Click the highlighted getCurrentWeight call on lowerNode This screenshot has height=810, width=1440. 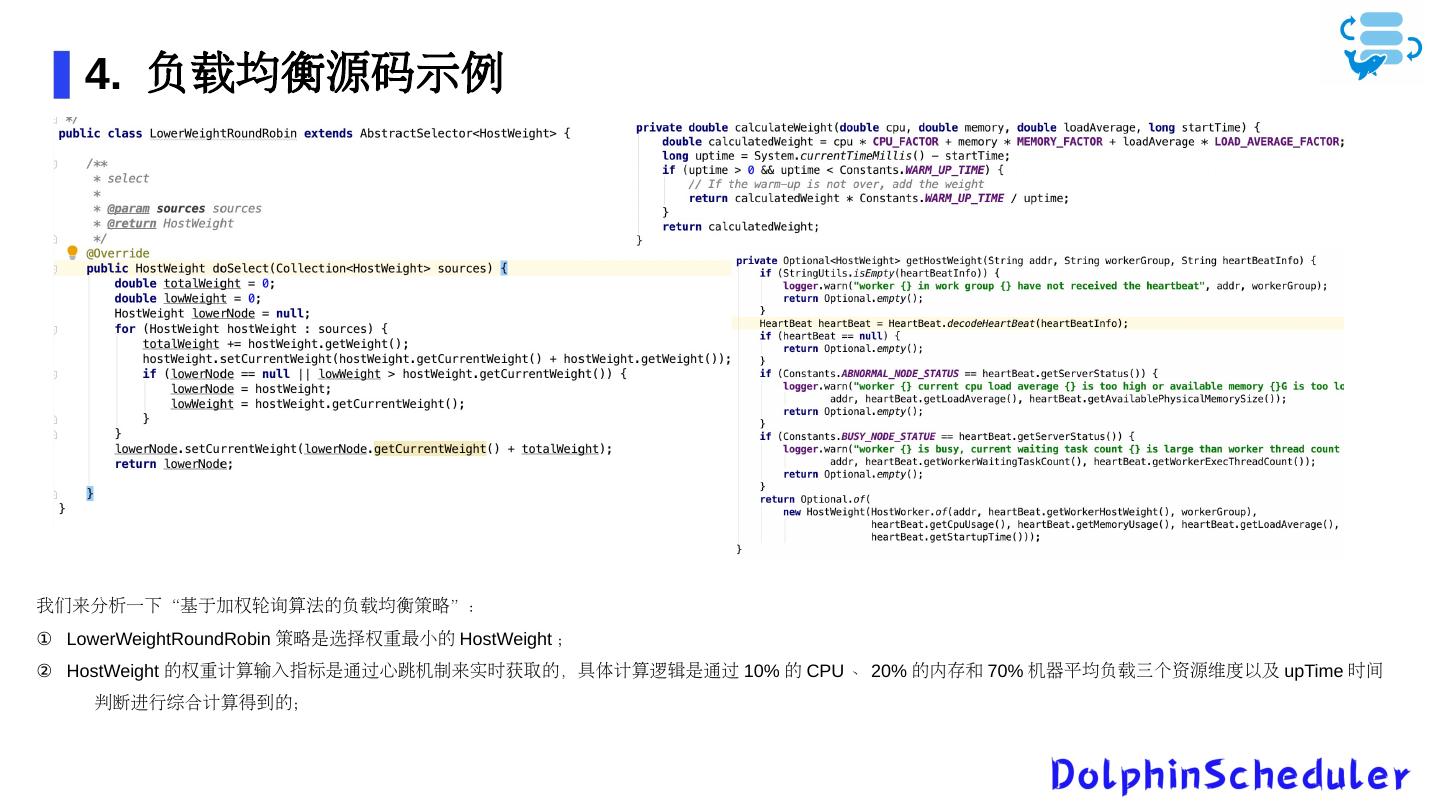[x=430, y=448]
